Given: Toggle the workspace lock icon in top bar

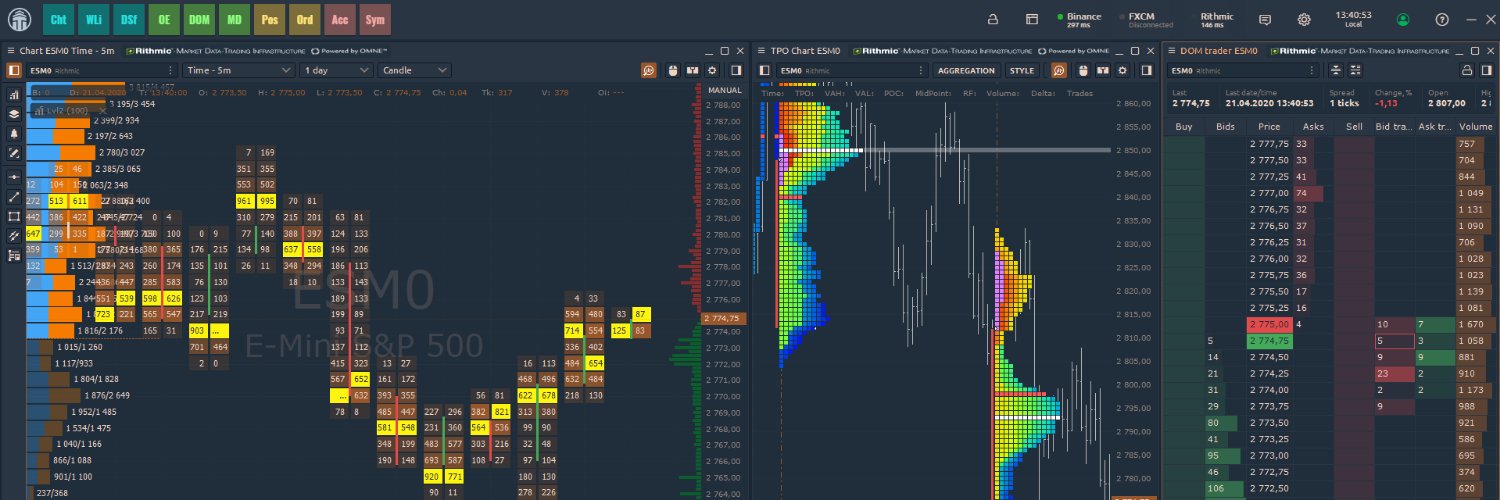Looking at the screenshot, I should [x=993, y=19].
